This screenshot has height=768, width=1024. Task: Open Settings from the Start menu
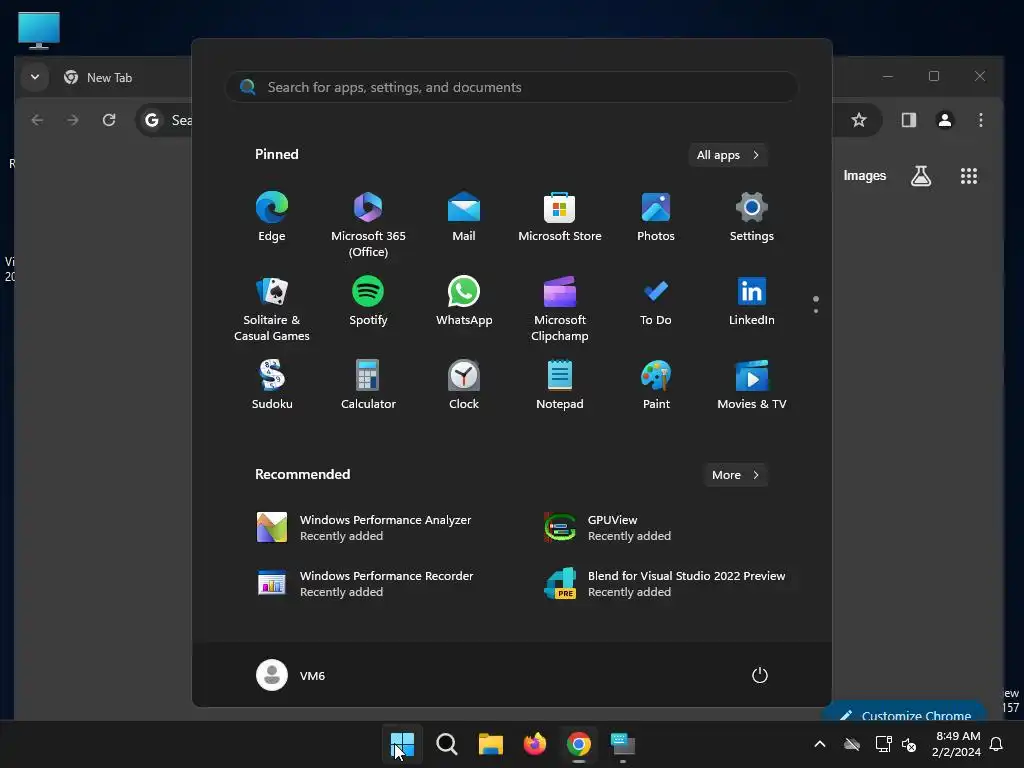[752, 217]
